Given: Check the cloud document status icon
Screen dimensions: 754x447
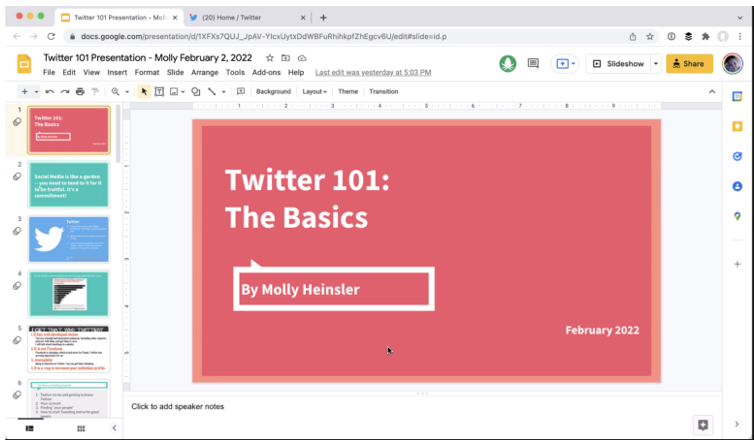Looking at the screenshot, I should click(x=302, y=58).
